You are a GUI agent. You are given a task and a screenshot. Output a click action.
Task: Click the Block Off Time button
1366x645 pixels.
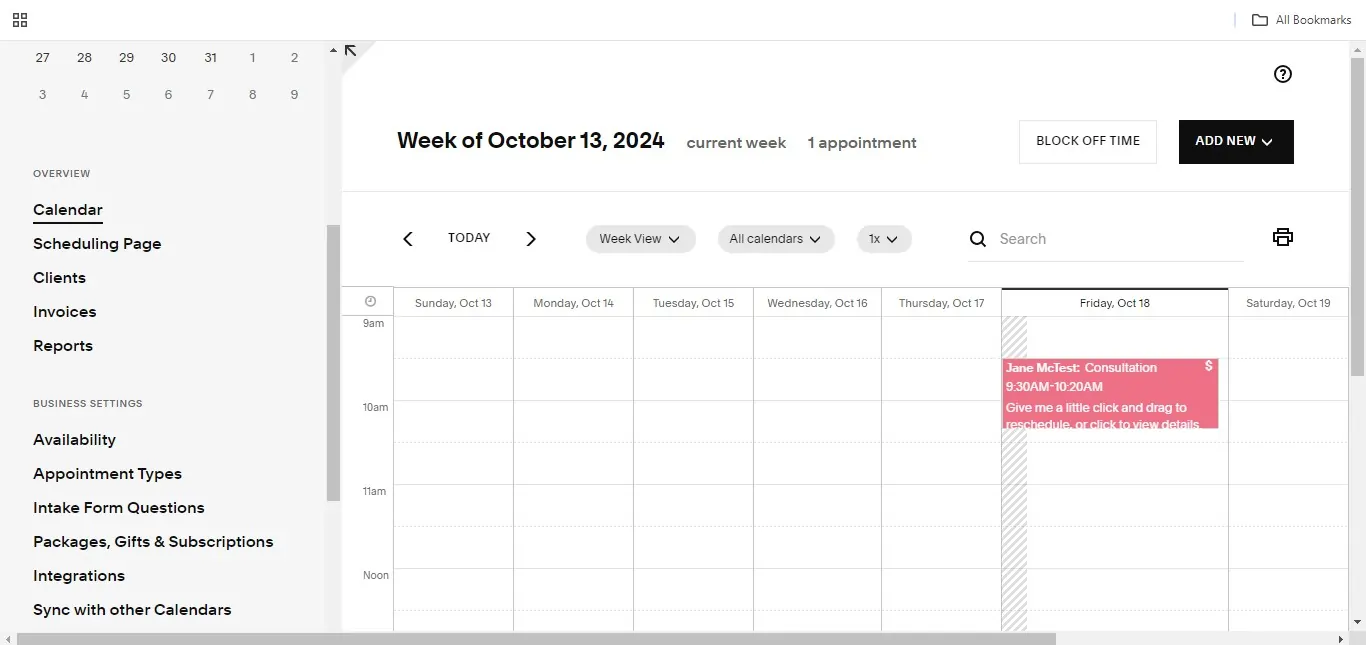coord(1087,142)
